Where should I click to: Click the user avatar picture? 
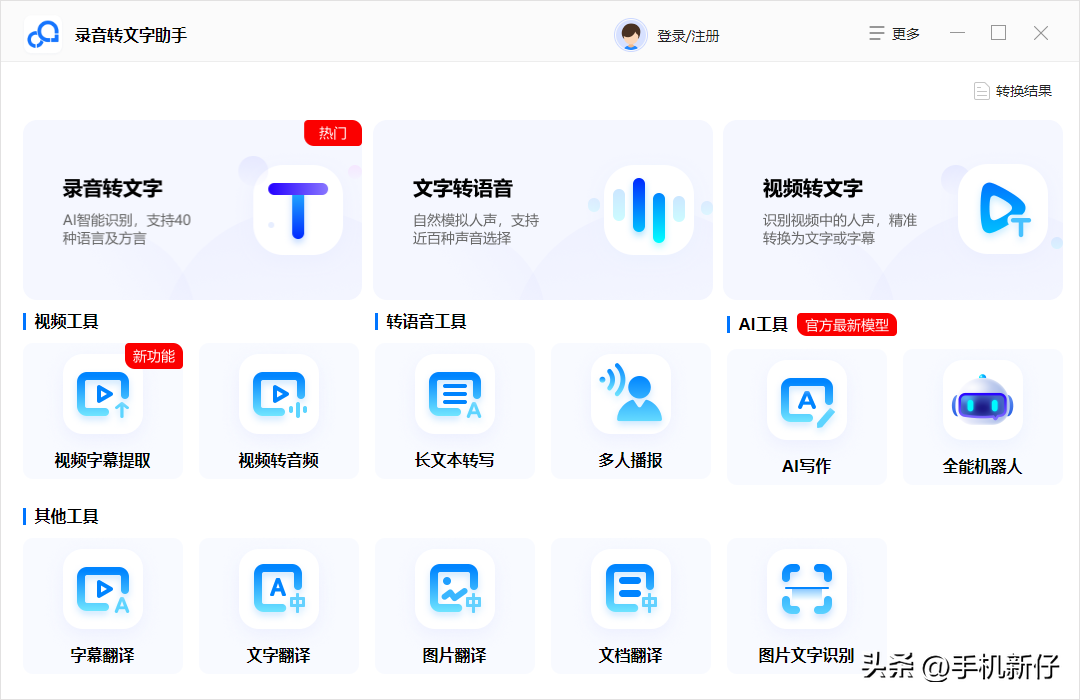(631, 35)
